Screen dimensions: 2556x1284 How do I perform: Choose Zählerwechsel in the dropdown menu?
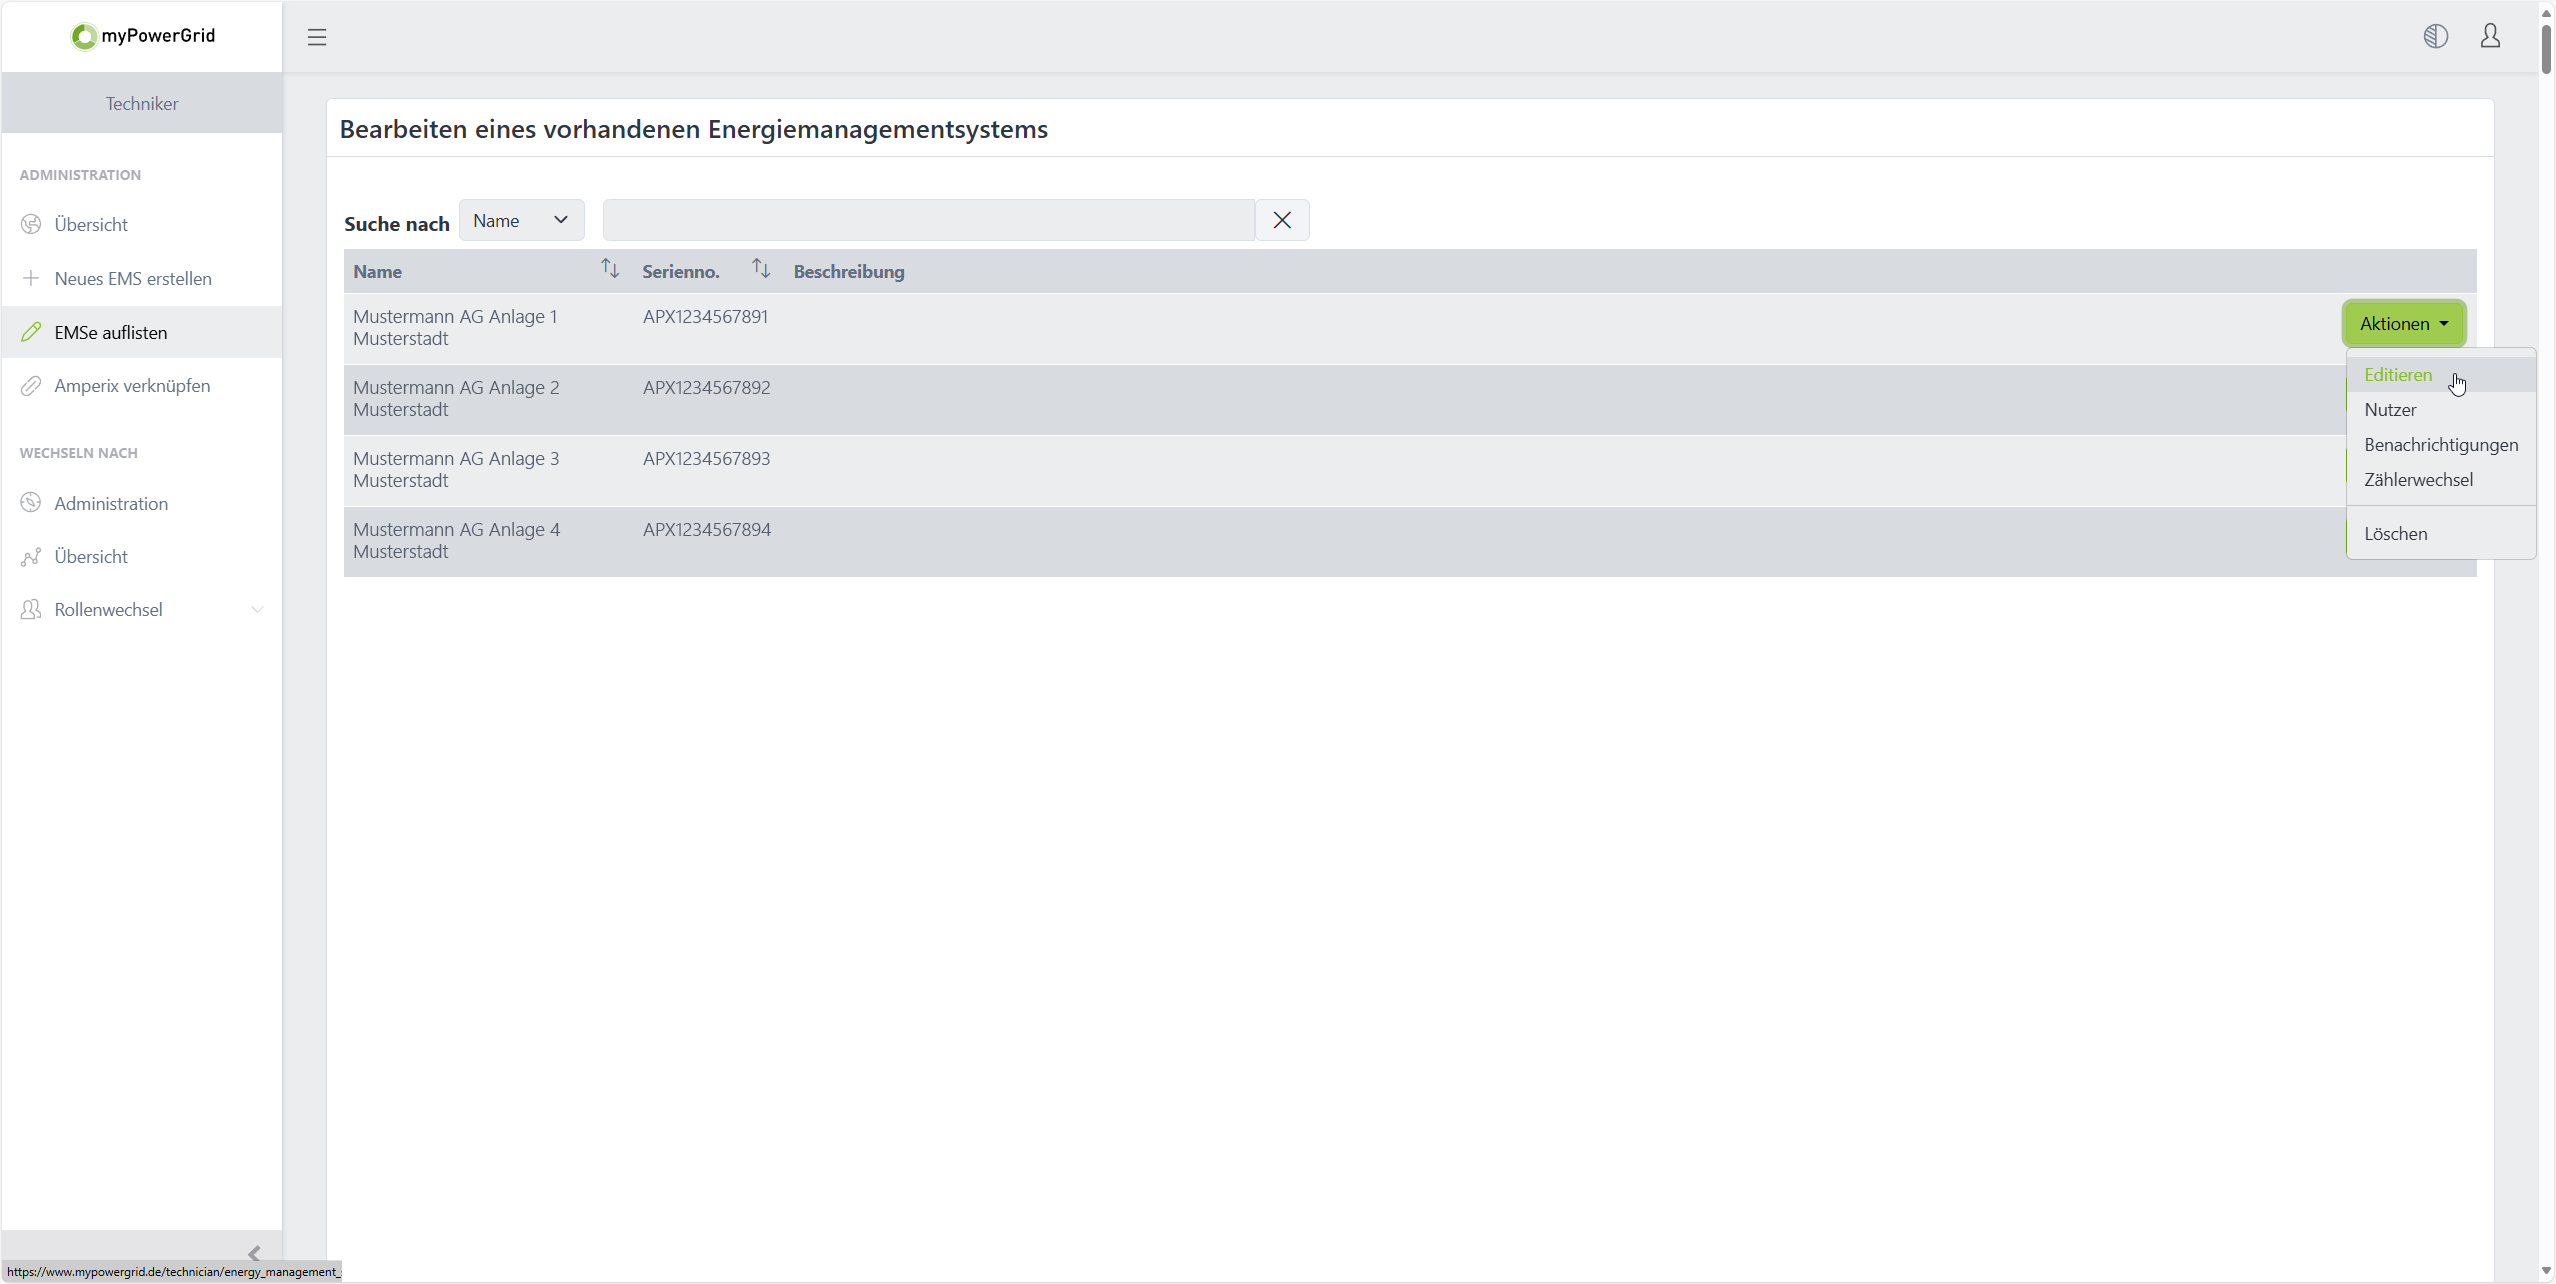2418,480
